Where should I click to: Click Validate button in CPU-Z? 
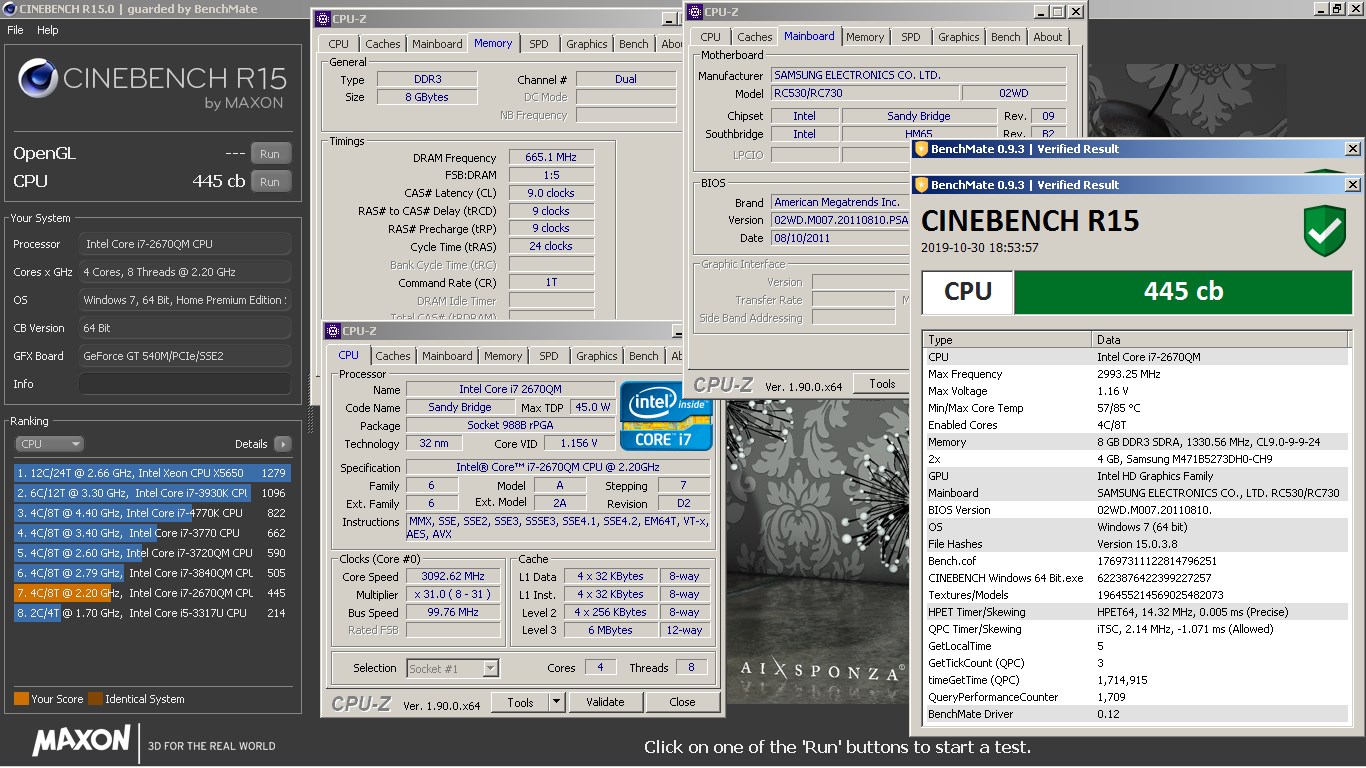(x=605, y=702)
